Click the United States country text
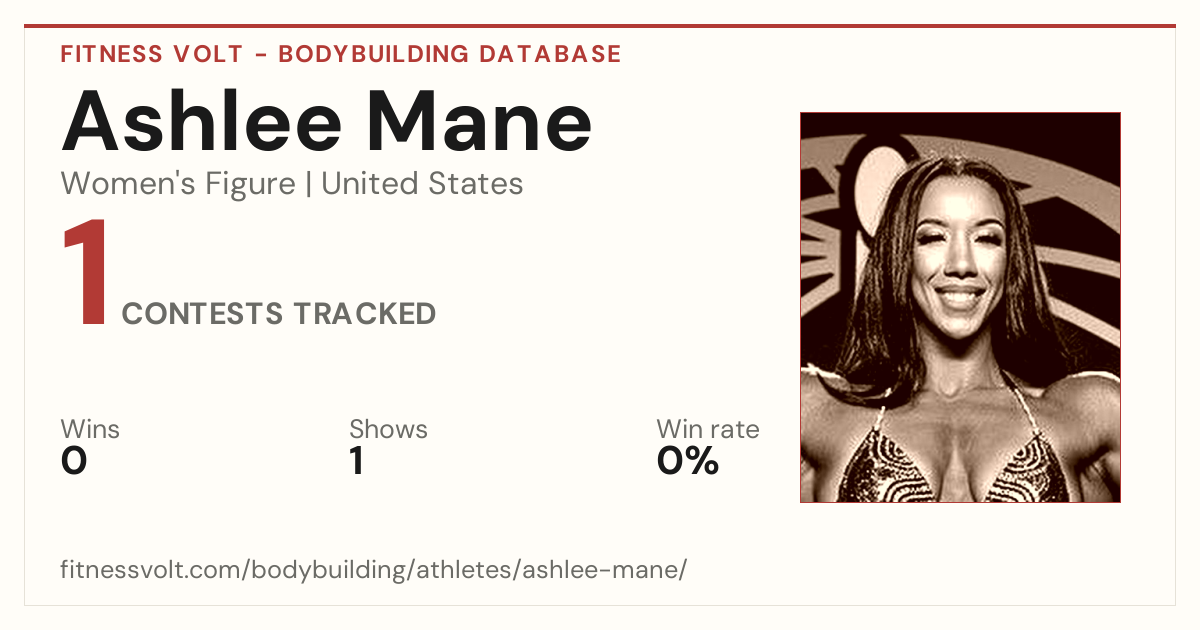This screenshot has width=1200, height=630. click(422, 184)
